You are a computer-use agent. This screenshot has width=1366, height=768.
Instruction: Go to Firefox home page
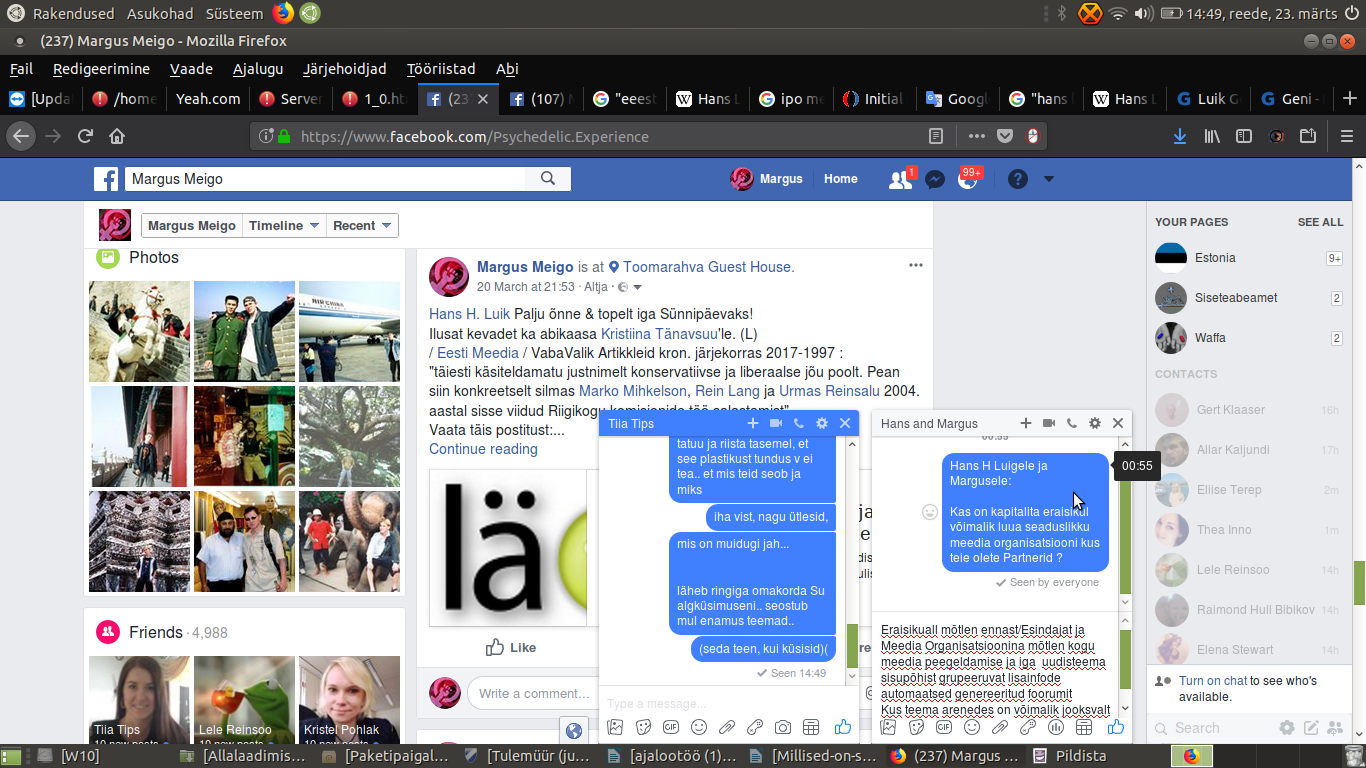117,136
